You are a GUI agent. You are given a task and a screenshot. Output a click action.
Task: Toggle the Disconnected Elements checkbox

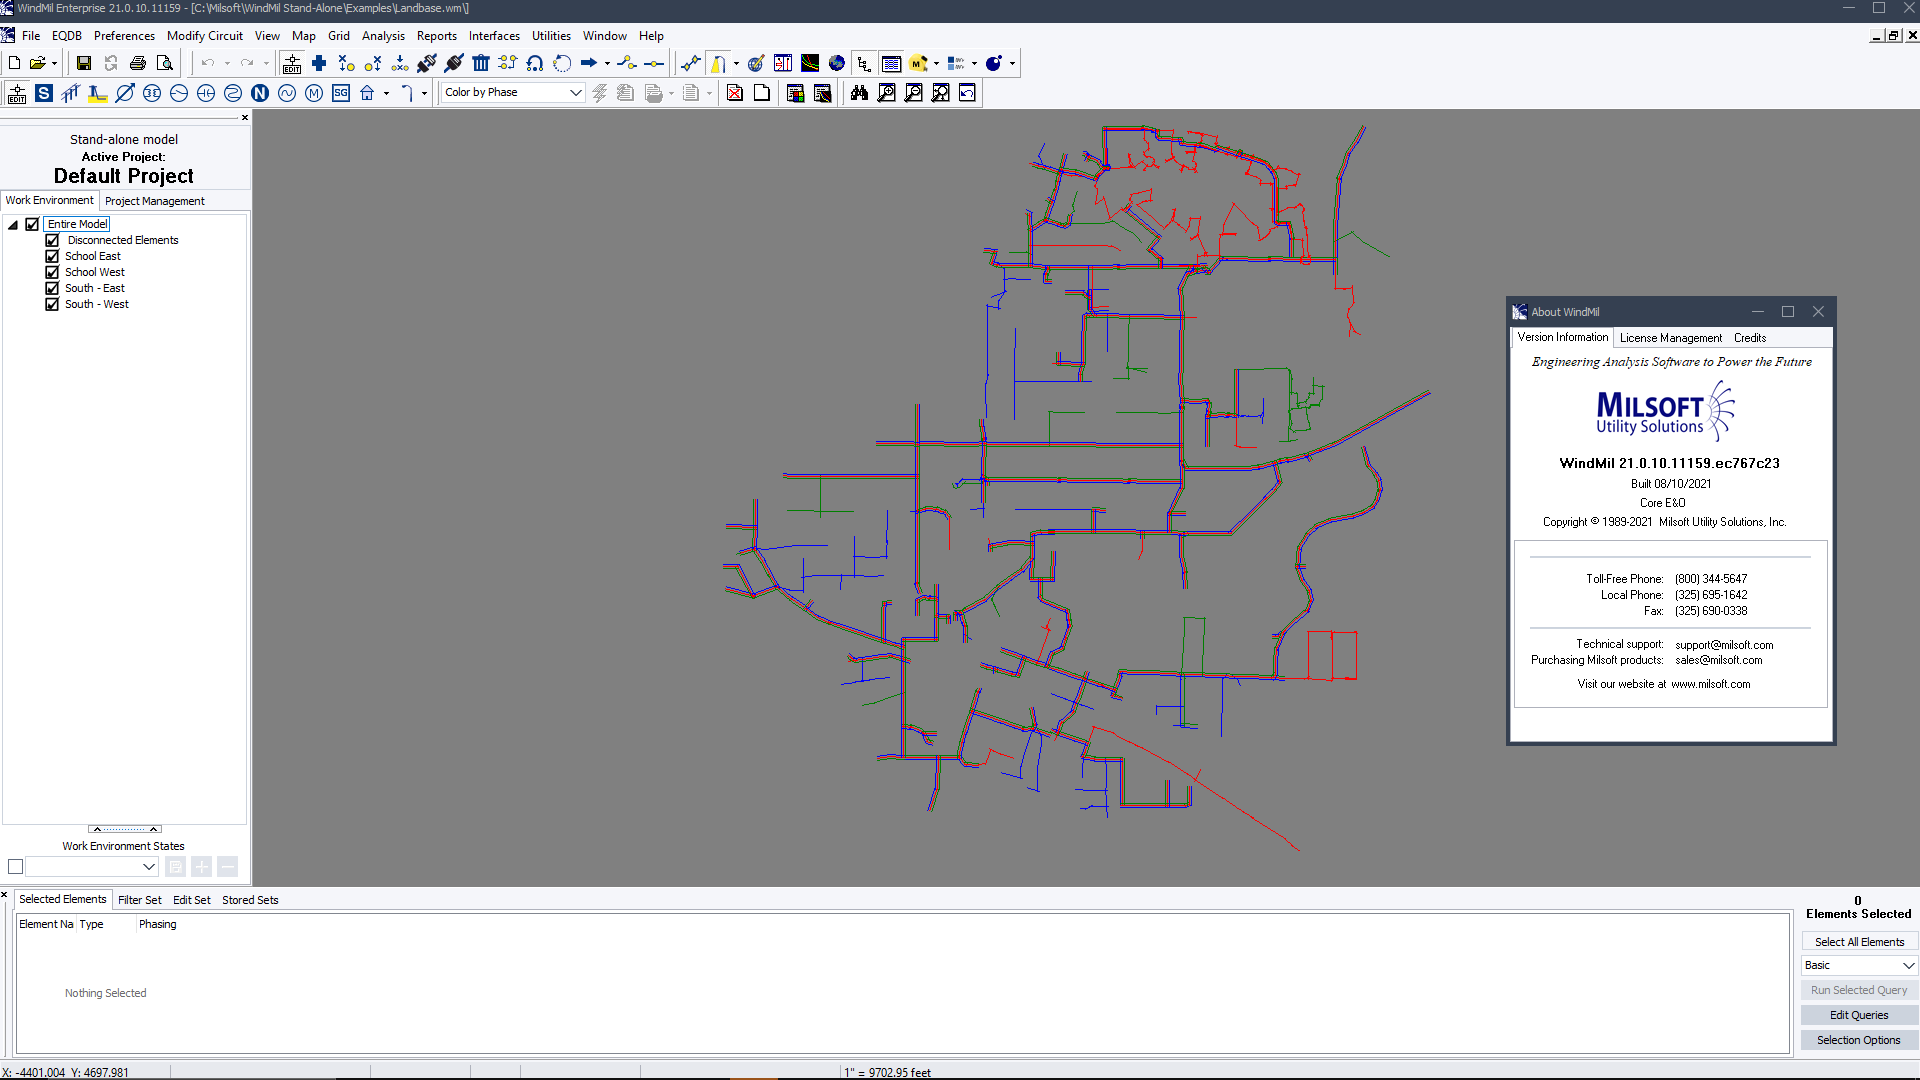(52, 240)
